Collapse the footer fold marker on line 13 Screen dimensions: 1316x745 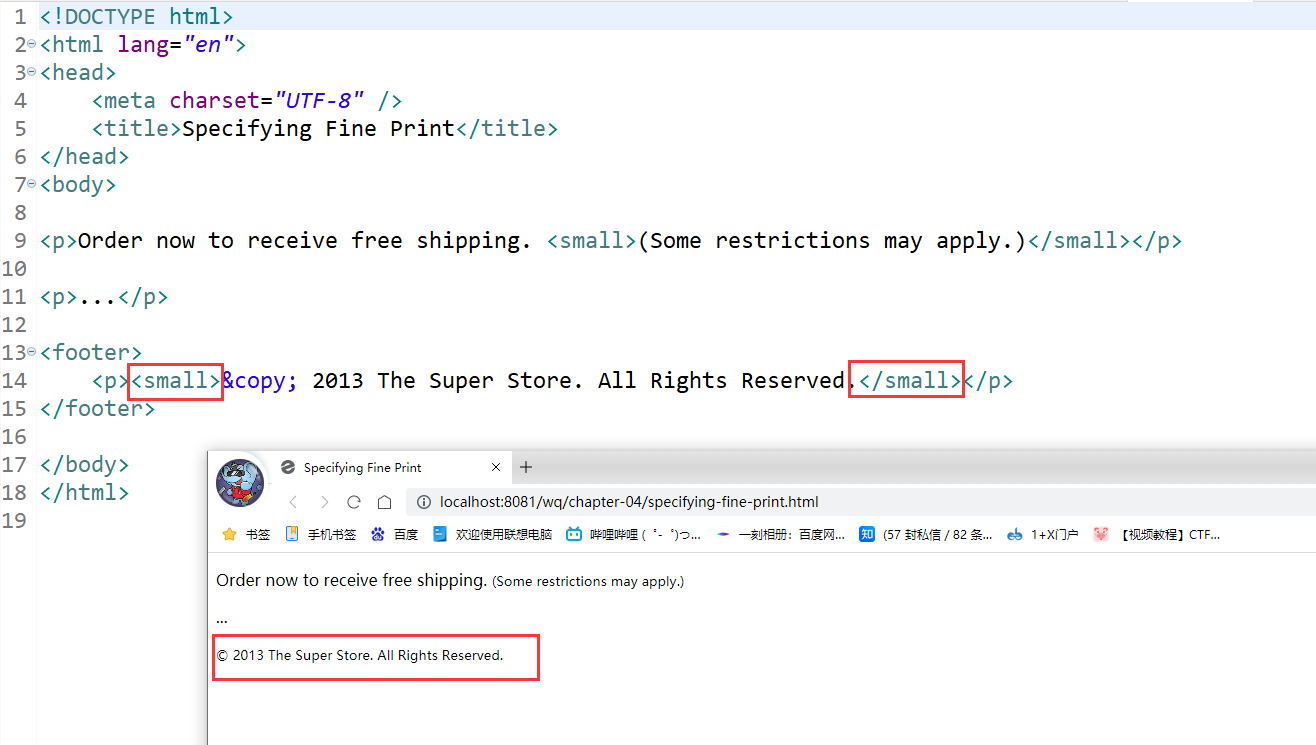[x=31, y=352]
